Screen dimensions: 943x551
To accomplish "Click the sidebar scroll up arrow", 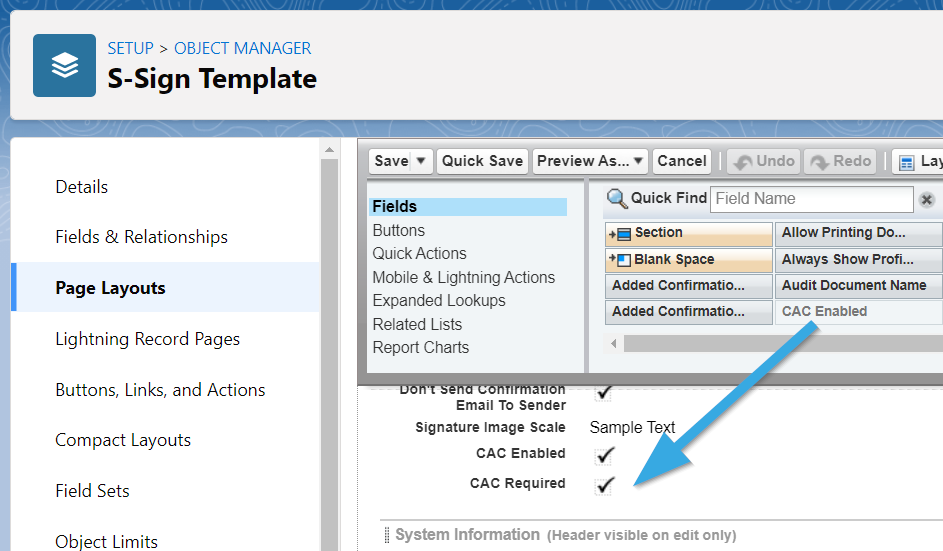I will tap(329, 149).
